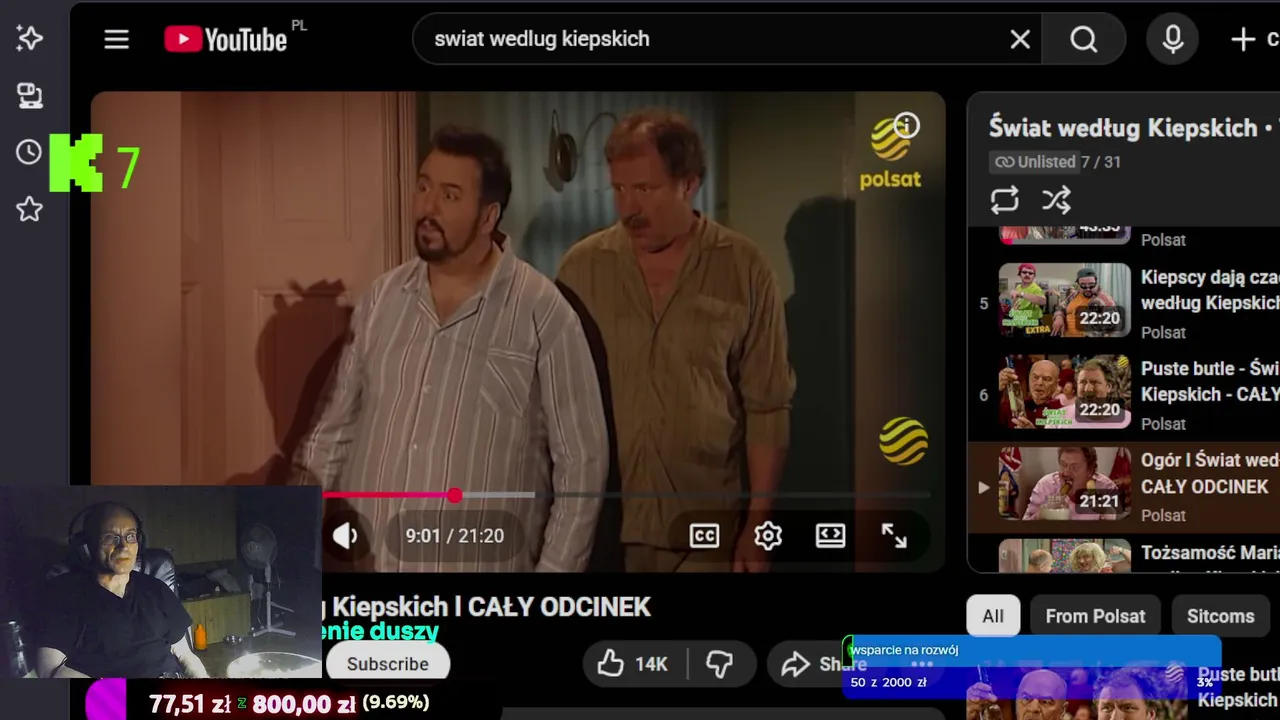Open the history clock sidebar icon
The width and height of the screenshot is (1280, 720).
click(29, 152)
